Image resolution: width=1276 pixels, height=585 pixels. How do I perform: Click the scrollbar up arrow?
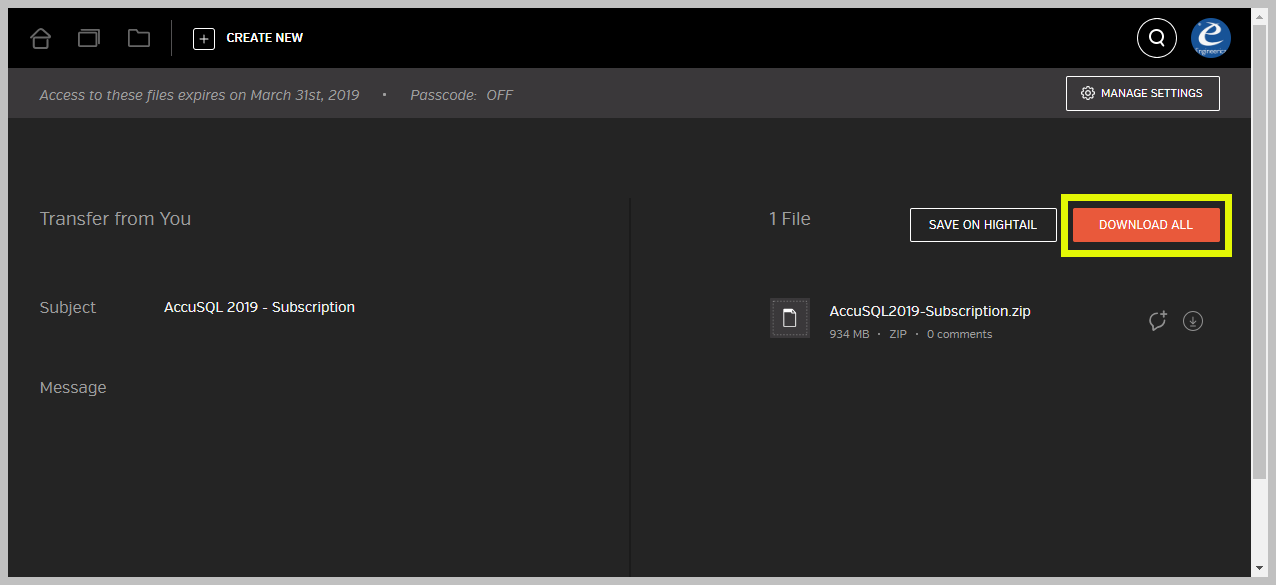point(1259,16)
